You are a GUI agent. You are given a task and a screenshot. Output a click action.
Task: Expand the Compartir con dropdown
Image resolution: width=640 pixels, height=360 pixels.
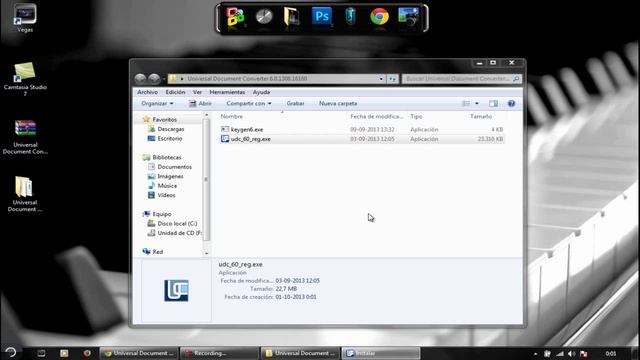click(249, 104)
